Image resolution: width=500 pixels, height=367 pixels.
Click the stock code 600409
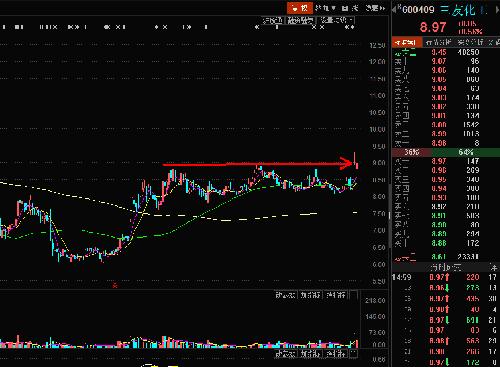[x=418, y=10]
